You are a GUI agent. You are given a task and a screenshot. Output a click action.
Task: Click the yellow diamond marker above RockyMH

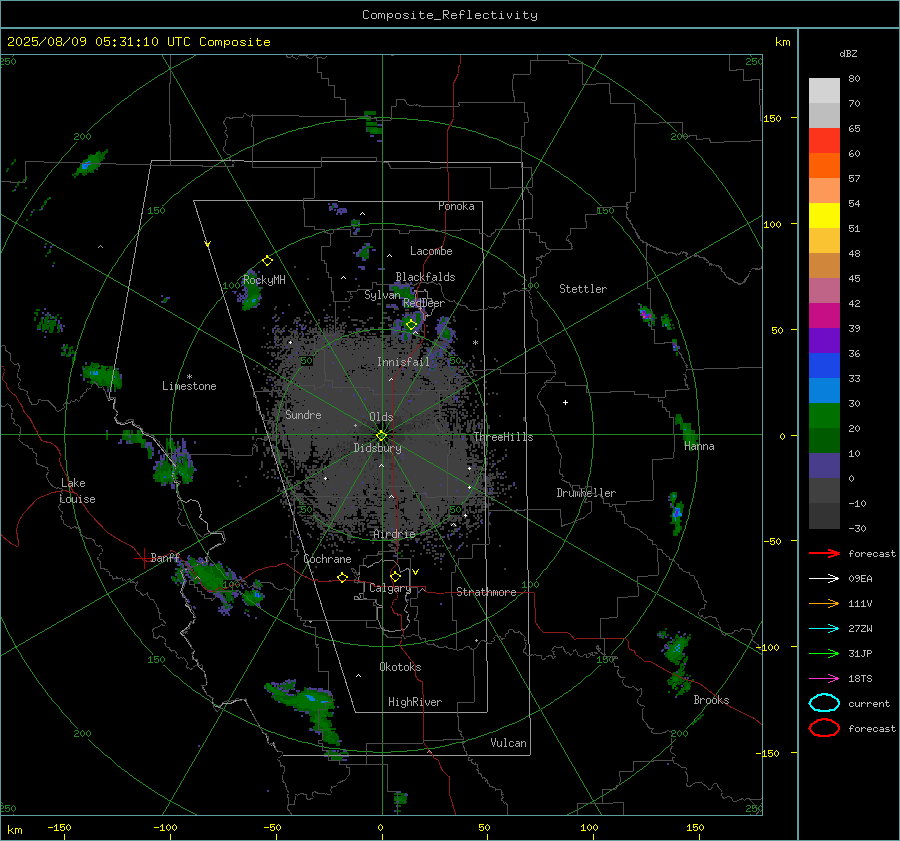[267, 261]
